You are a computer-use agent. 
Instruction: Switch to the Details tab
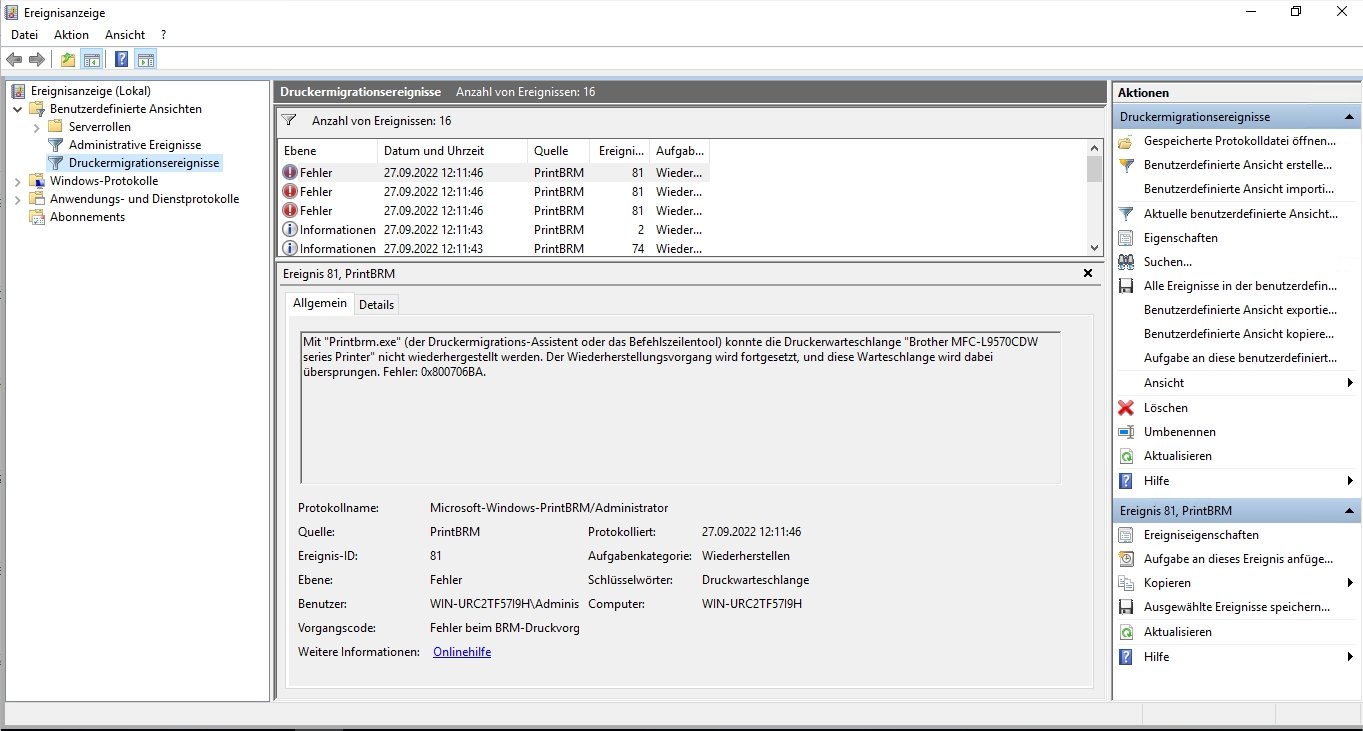[376, 304]
